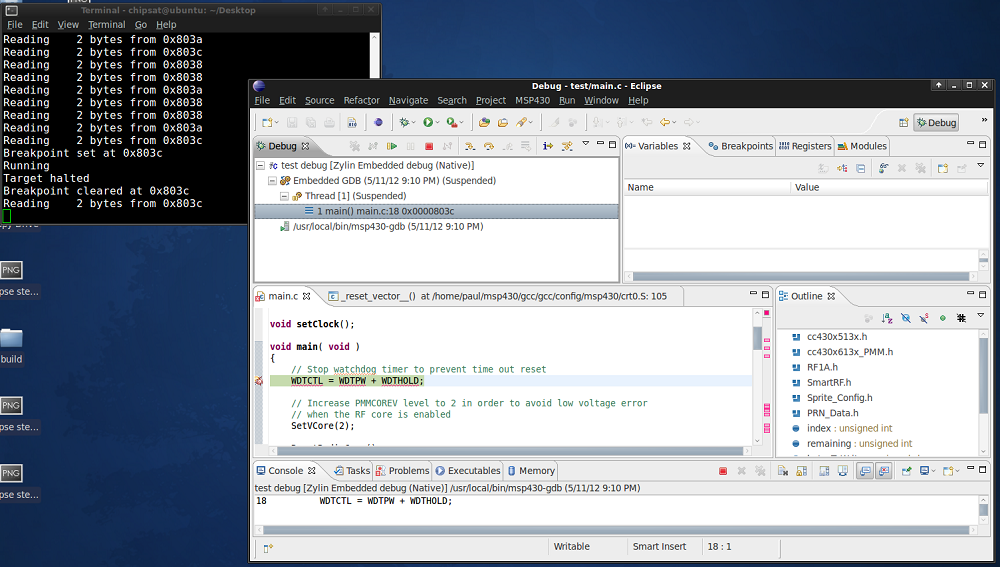This screenshot has width=1000, height=567.
Task: Click the Back to last edit arrow
Action: (x=647, y=122)
